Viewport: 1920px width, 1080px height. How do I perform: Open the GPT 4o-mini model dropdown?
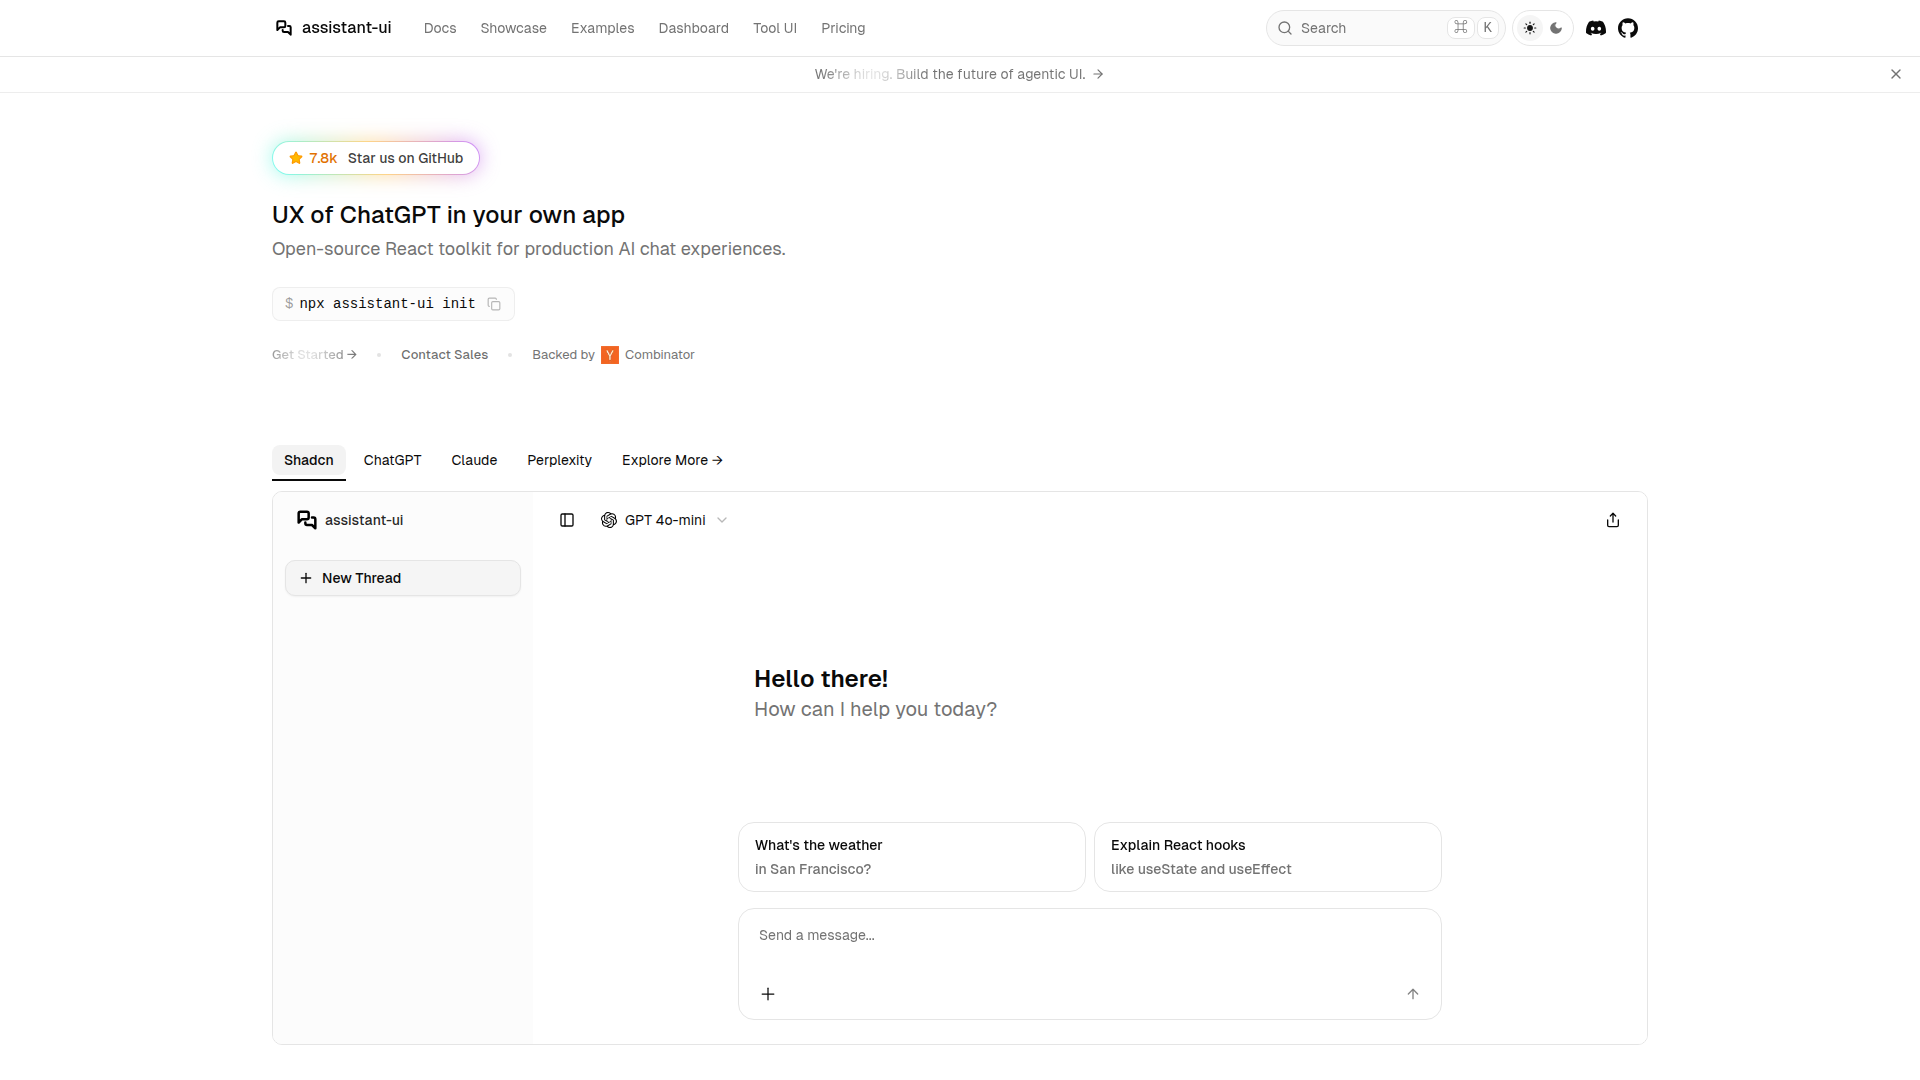click(x=721, y=520)
